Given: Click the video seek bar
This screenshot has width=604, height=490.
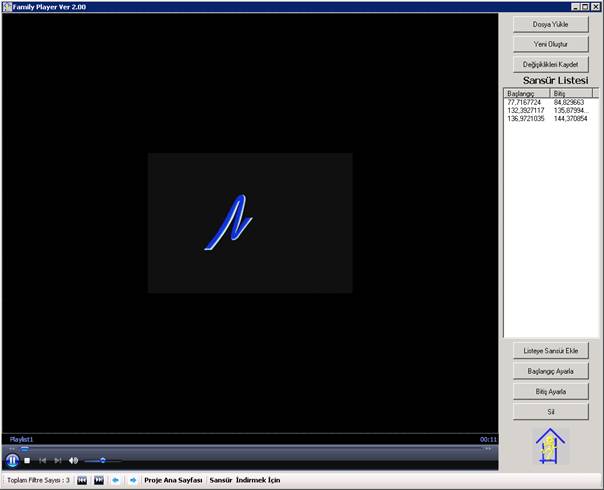Looking at the screenshot, I should pyautogui.click(x=250, y=449).
